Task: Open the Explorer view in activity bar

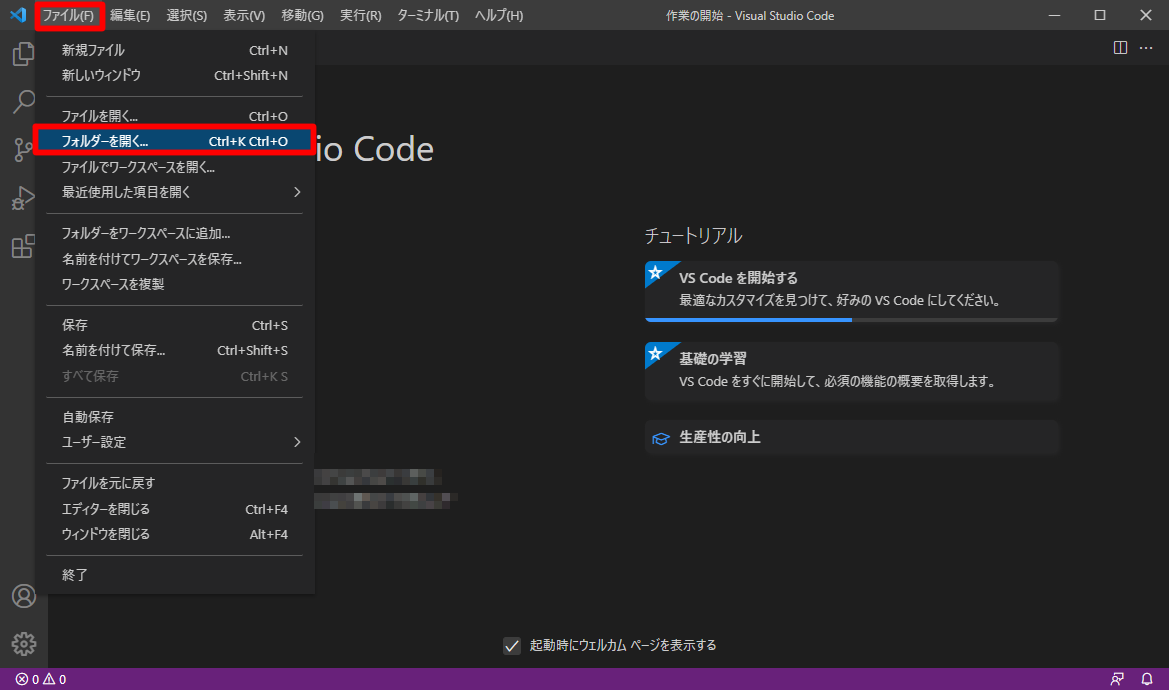Action: coord(23,54)
